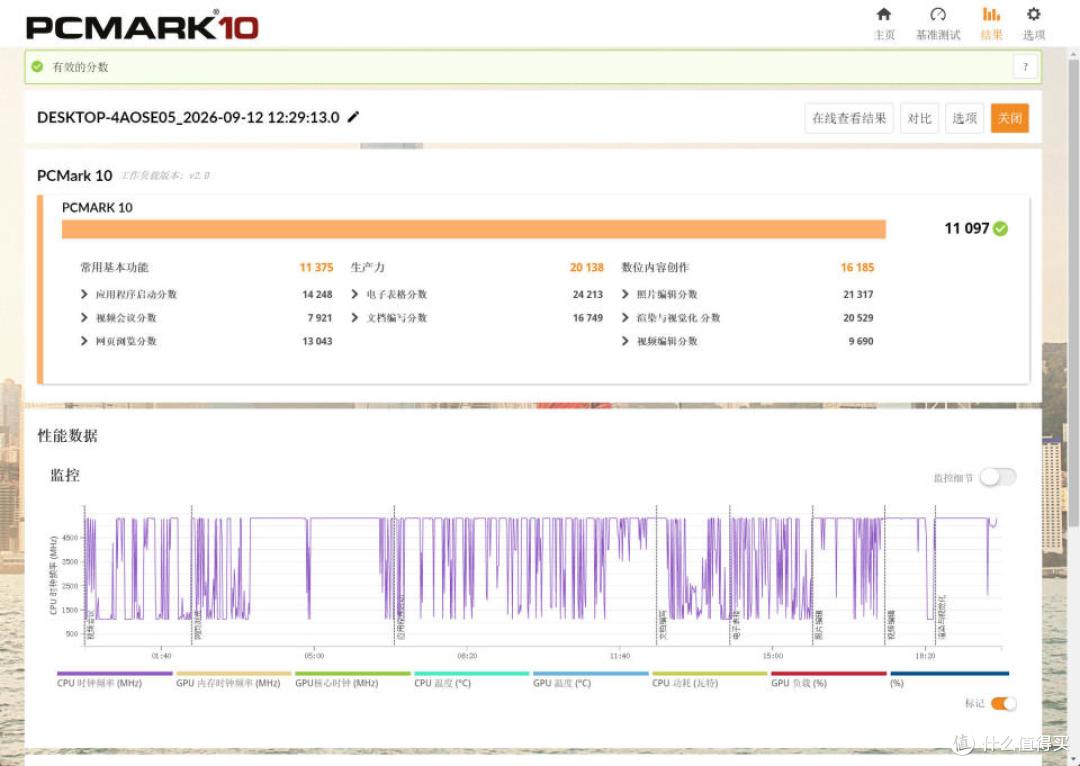Toggle the 标记 markers switch
Viewport: 1080px width, 766px height.
(x=1004, y=703)
